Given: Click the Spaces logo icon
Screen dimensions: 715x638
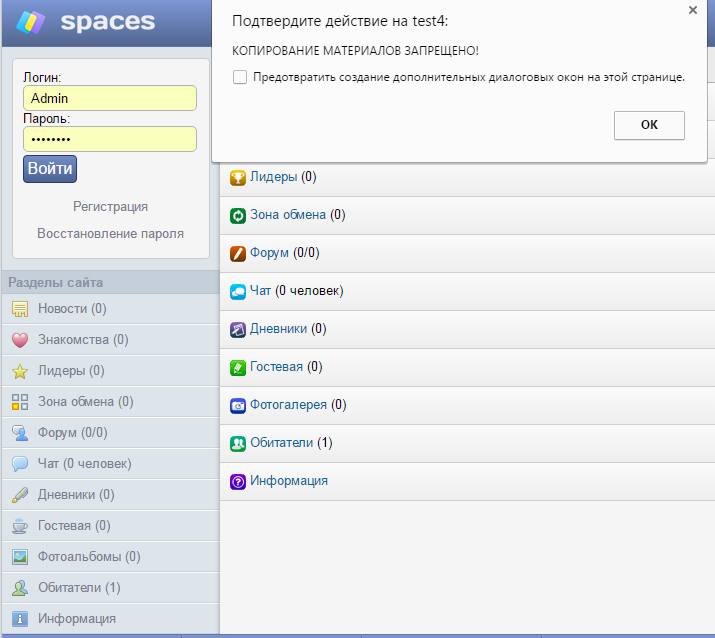Looking at the screenshot, I should click(x=30, y=21).
